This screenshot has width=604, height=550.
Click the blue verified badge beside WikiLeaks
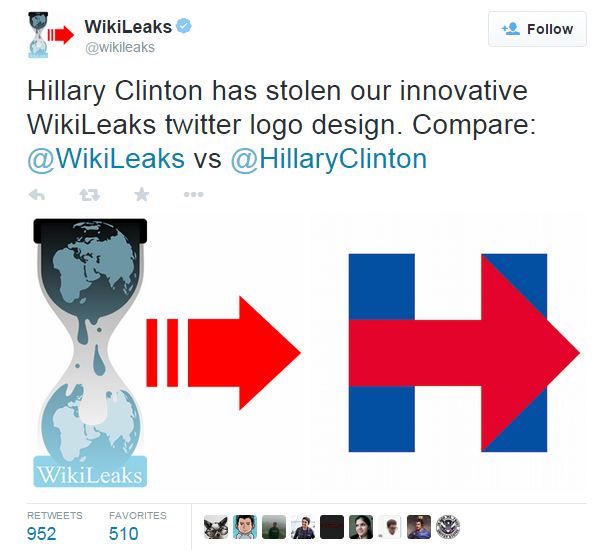click(x=184, y=27)
